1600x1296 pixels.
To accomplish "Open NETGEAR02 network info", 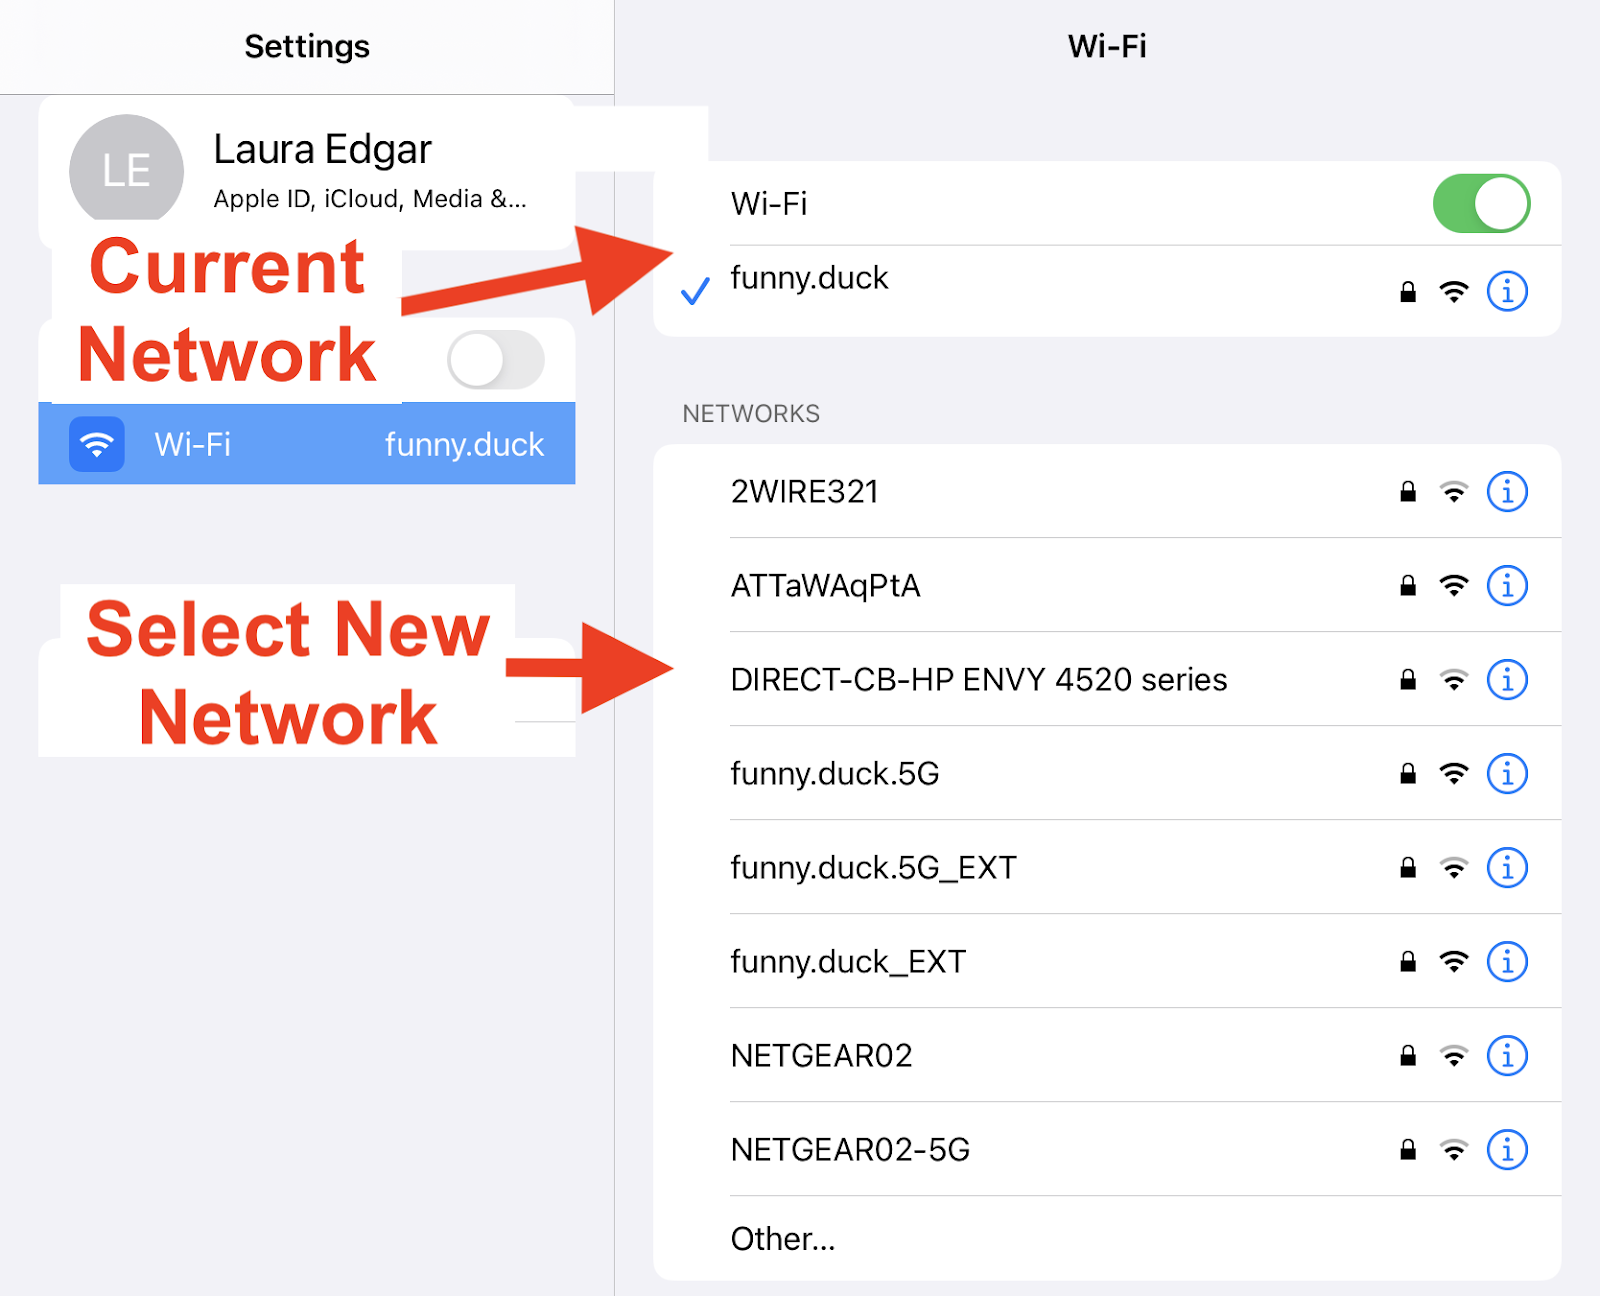I will 1507,1056.
